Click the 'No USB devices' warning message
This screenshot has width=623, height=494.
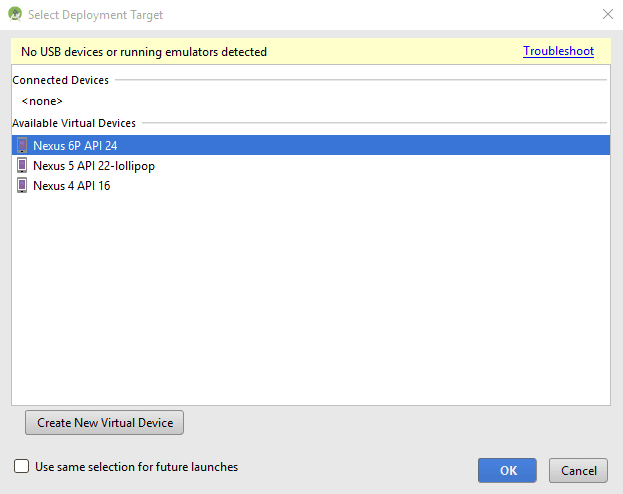tap(144, 52)
